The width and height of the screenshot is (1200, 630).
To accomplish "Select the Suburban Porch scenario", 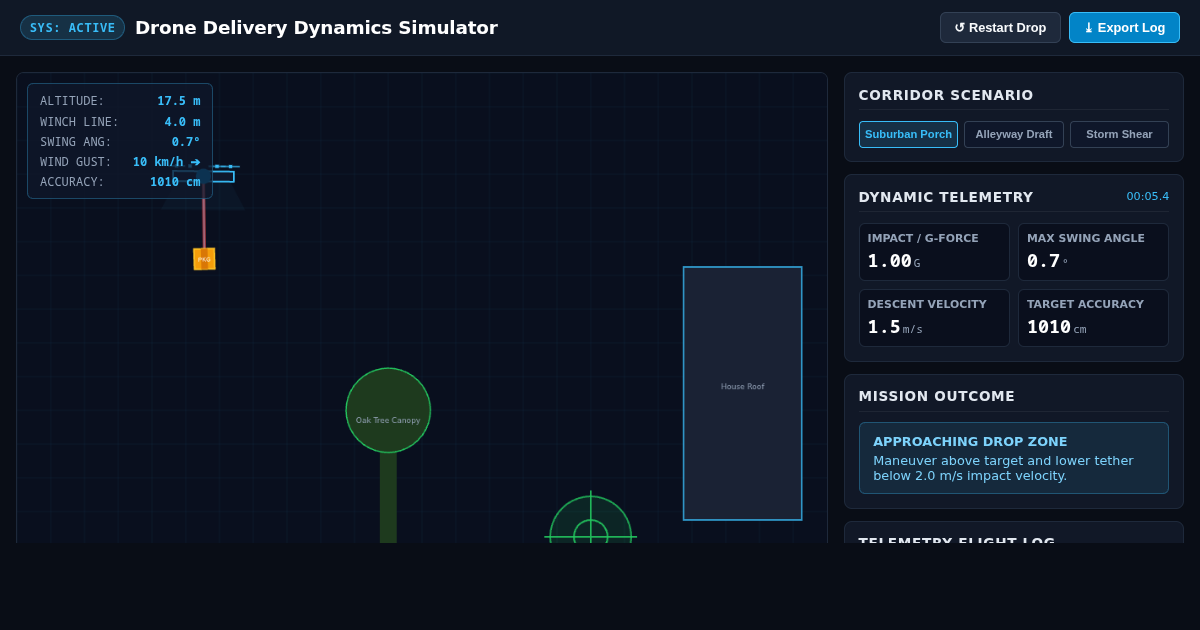I will tap(908, 134).
